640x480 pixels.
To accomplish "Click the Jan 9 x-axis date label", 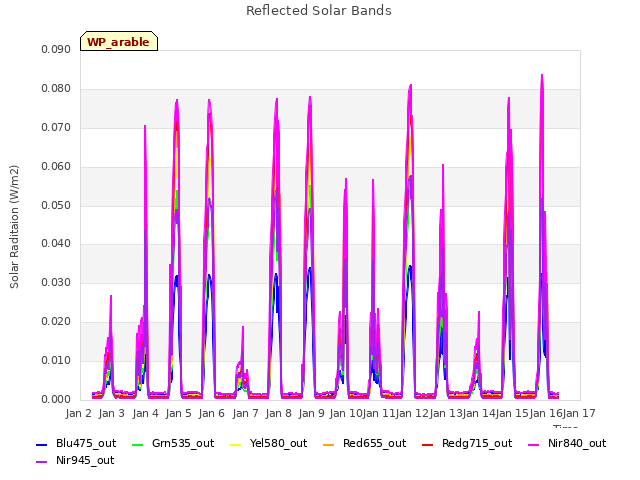I will [311, 413].
